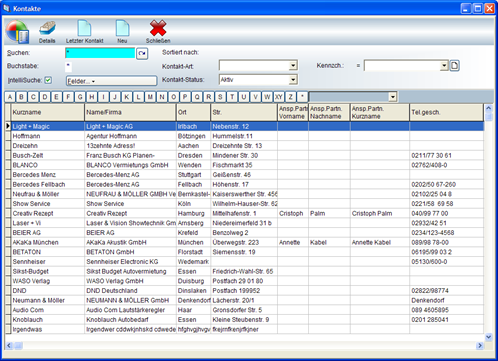This screenshot has height=361, width=498.
Task: Click the horizontal scrollbar left arrow
Action: click(9, 346)
